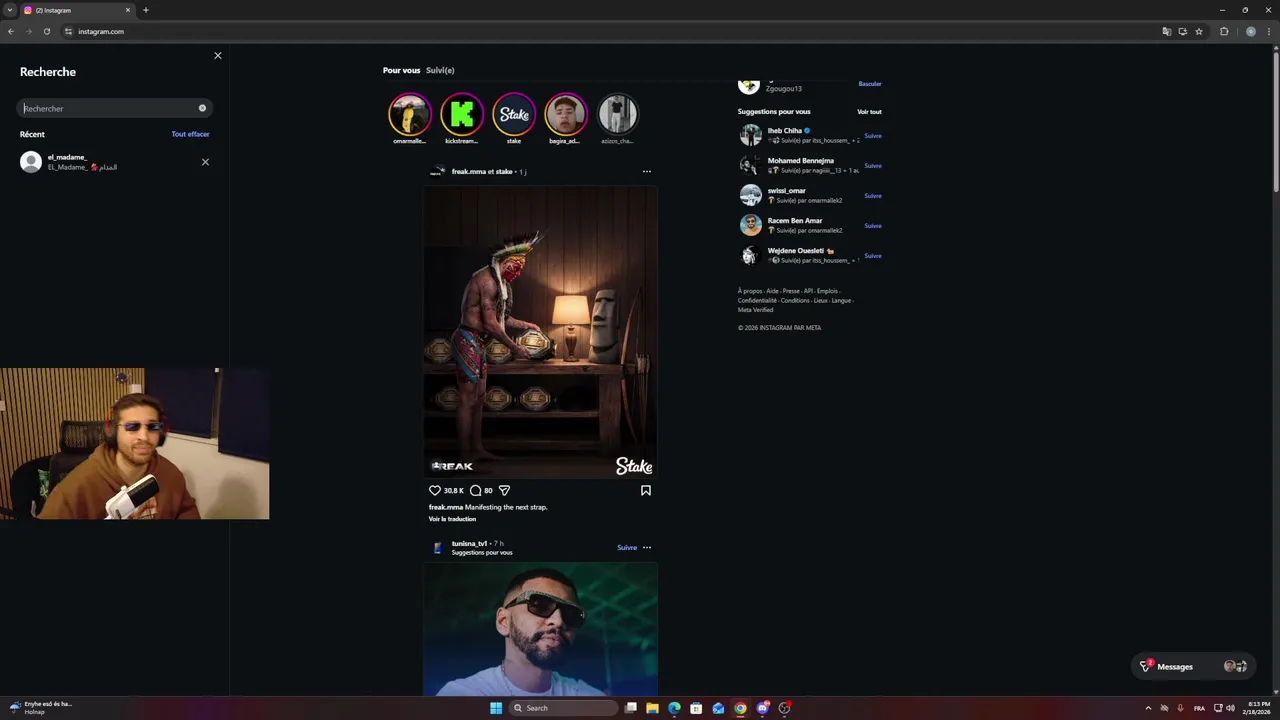Image resolution: width=1280 pixels, height=720 pixels.
Task: Click Basculer to switch account
Action: point(870,84)
